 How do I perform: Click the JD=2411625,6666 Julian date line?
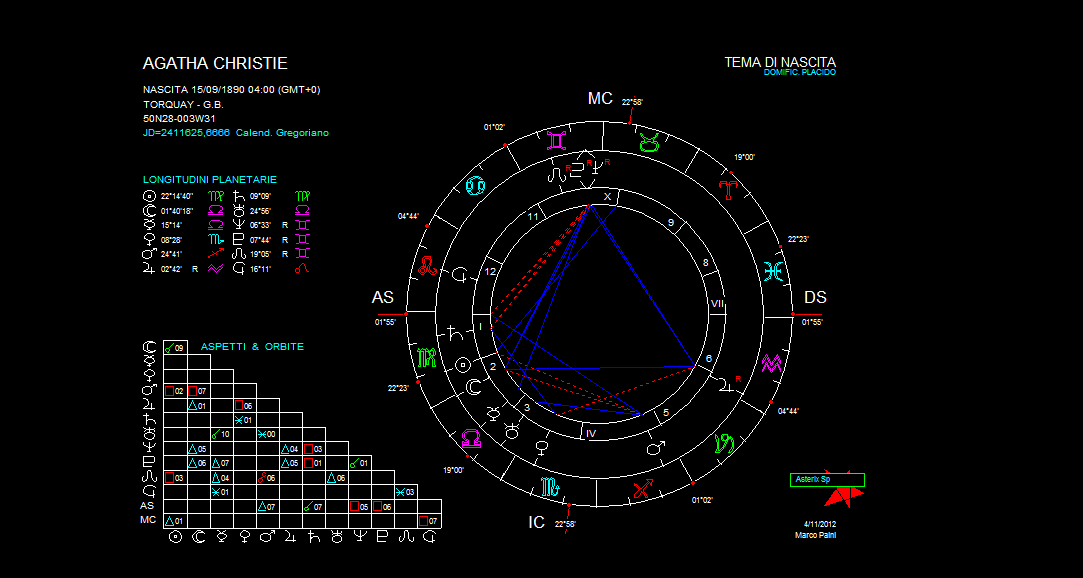[x=236, y=133]
